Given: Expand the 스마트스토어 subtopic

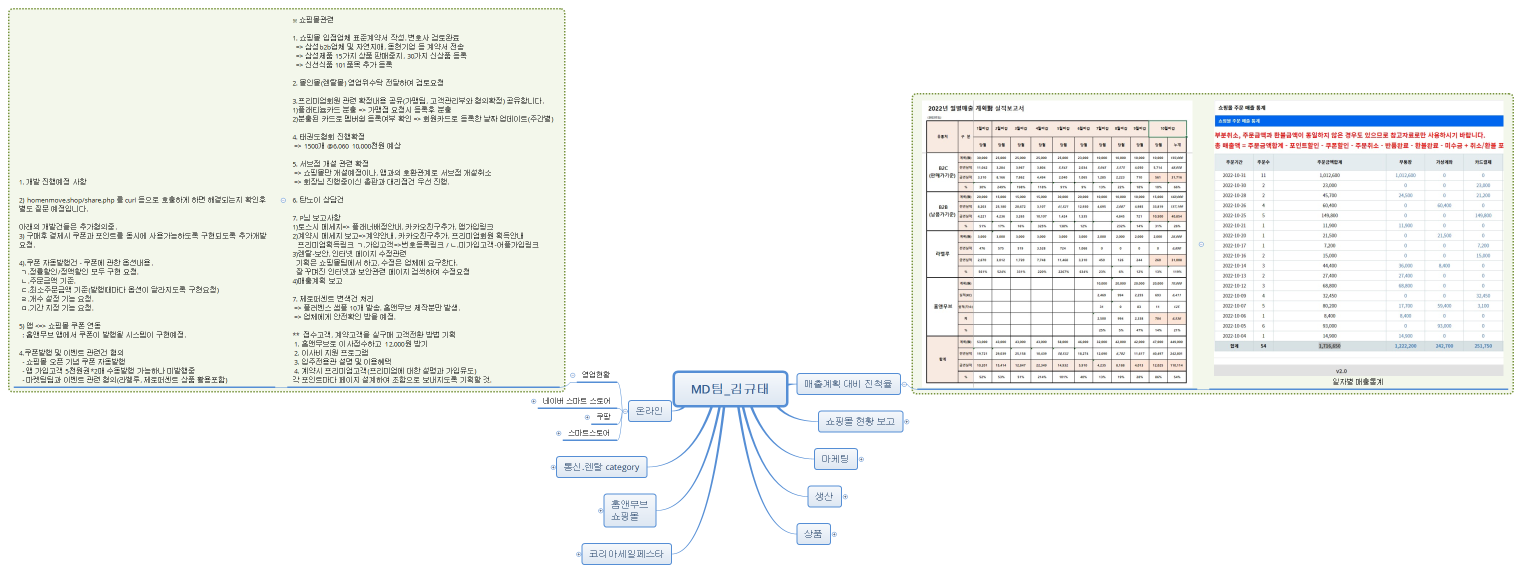Looking at the screenshot, I should (x=557, y=433).
